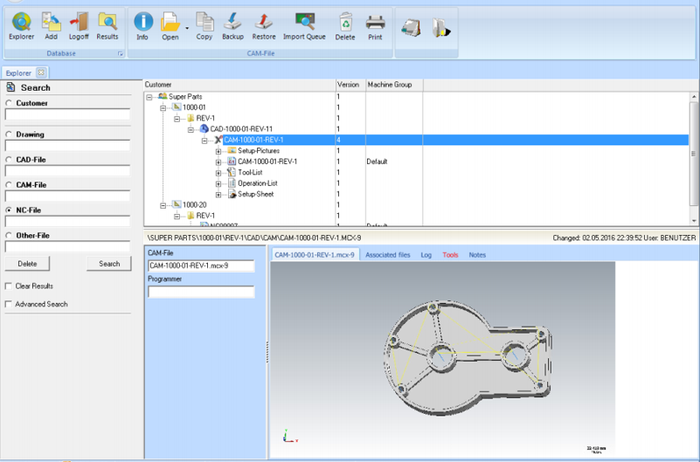Expand the Open button dropdown arrow

pos(187,28)
